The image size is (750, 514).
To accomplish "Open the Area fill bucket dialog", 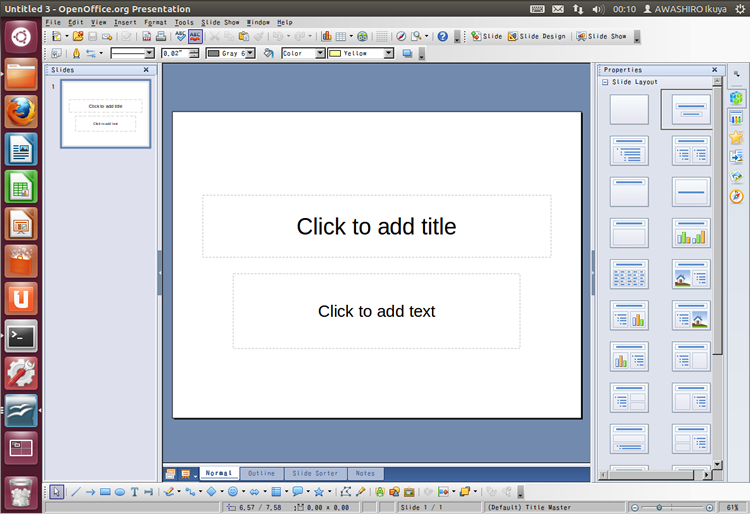I will tap(268, 54).
